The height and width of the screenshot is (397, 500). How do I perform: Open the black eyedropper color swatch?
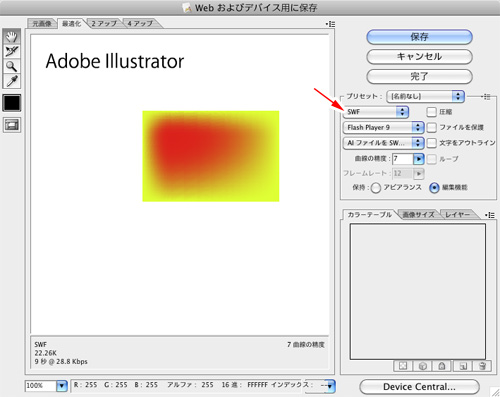pos(12,103)
